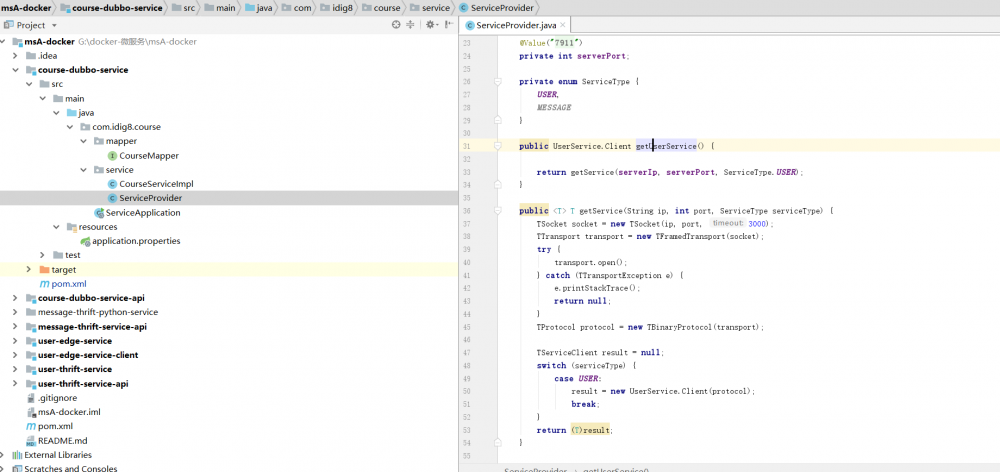This screenshot has height=472, width=1000.
Task: Fold the getService method at line 36
Action: point(497,211)
